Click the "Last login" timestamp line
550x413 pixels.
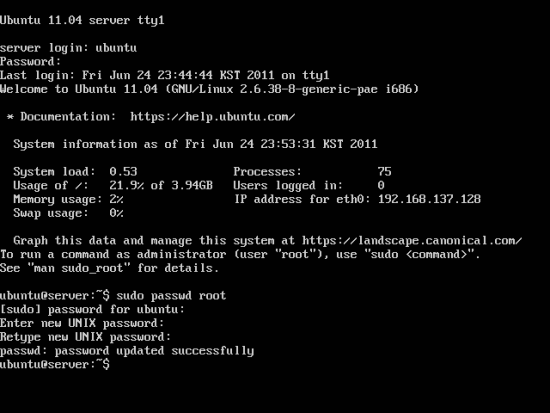[x=165, y=75]
